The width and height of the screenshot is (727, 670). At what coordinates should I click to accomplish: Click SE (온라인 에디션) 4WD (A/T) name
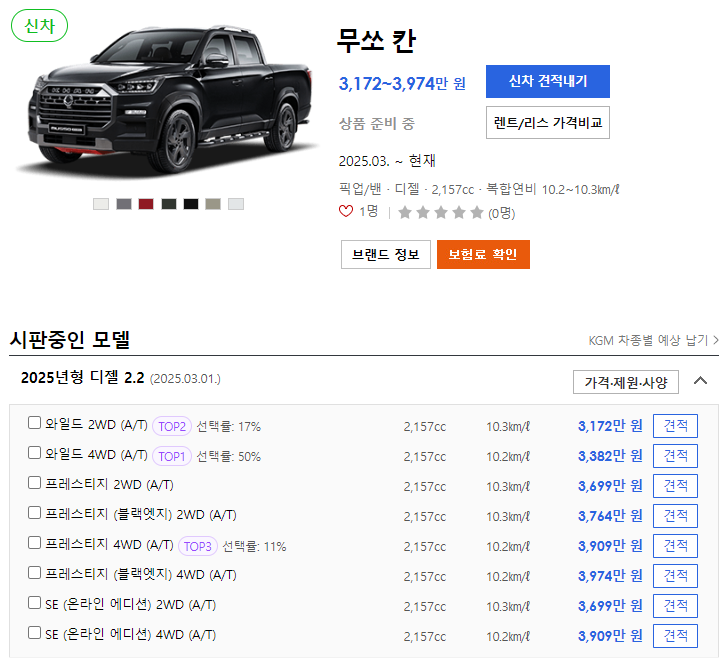(x=131, y=635)
